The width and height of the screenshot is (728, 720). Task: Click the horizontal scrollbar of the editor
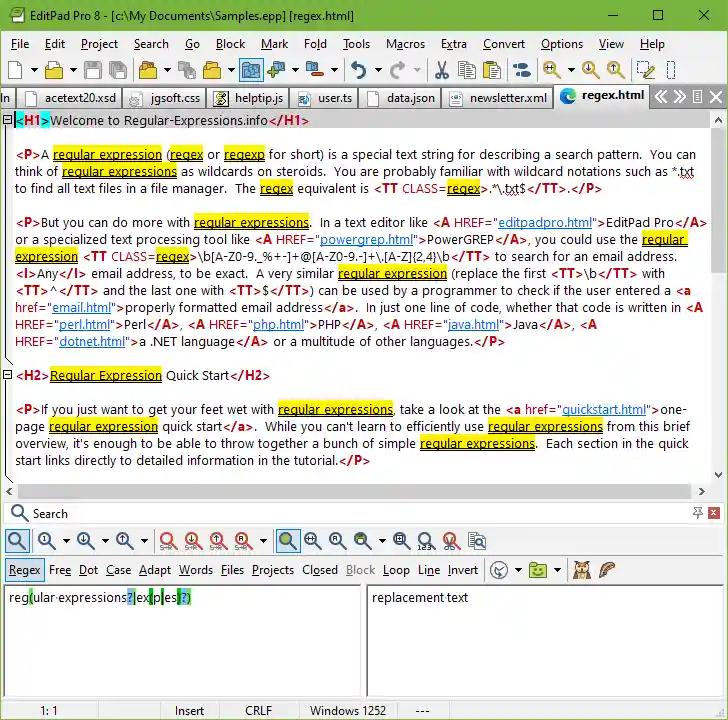pos(354,491)
